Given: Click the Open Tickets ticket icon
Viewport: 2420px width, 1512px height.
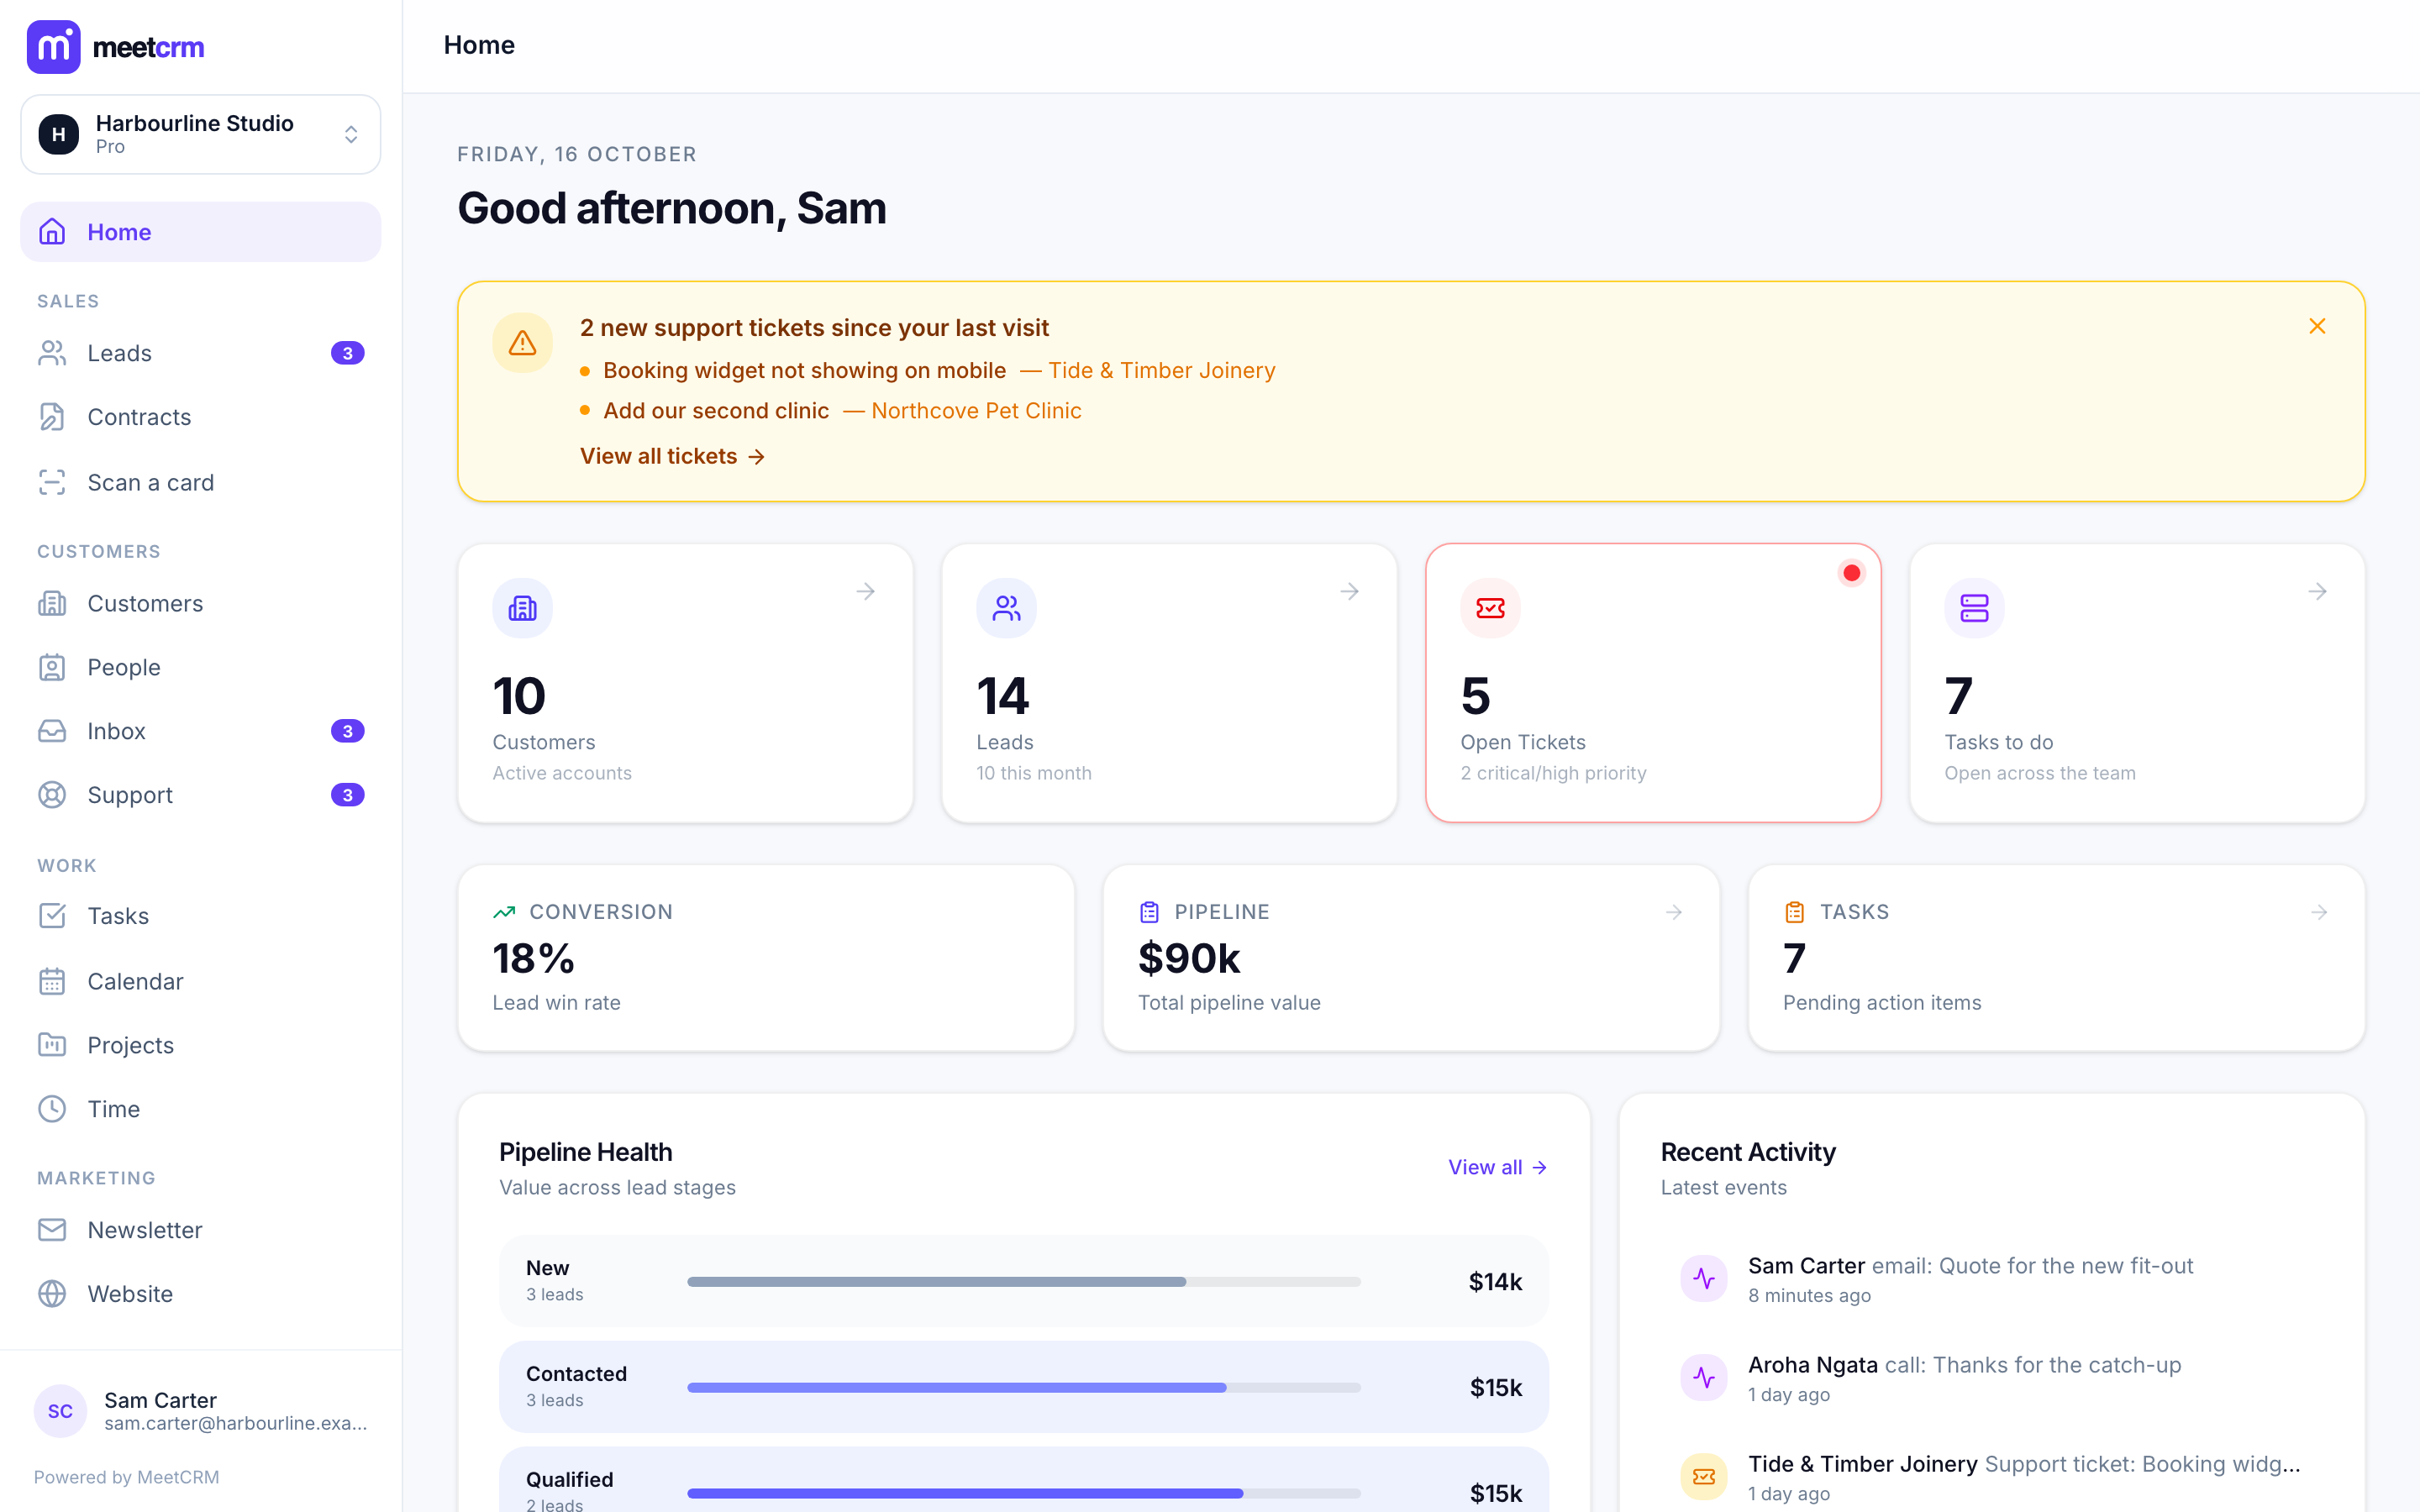Looking at the screenshot, I should [x=1490, y=608].
